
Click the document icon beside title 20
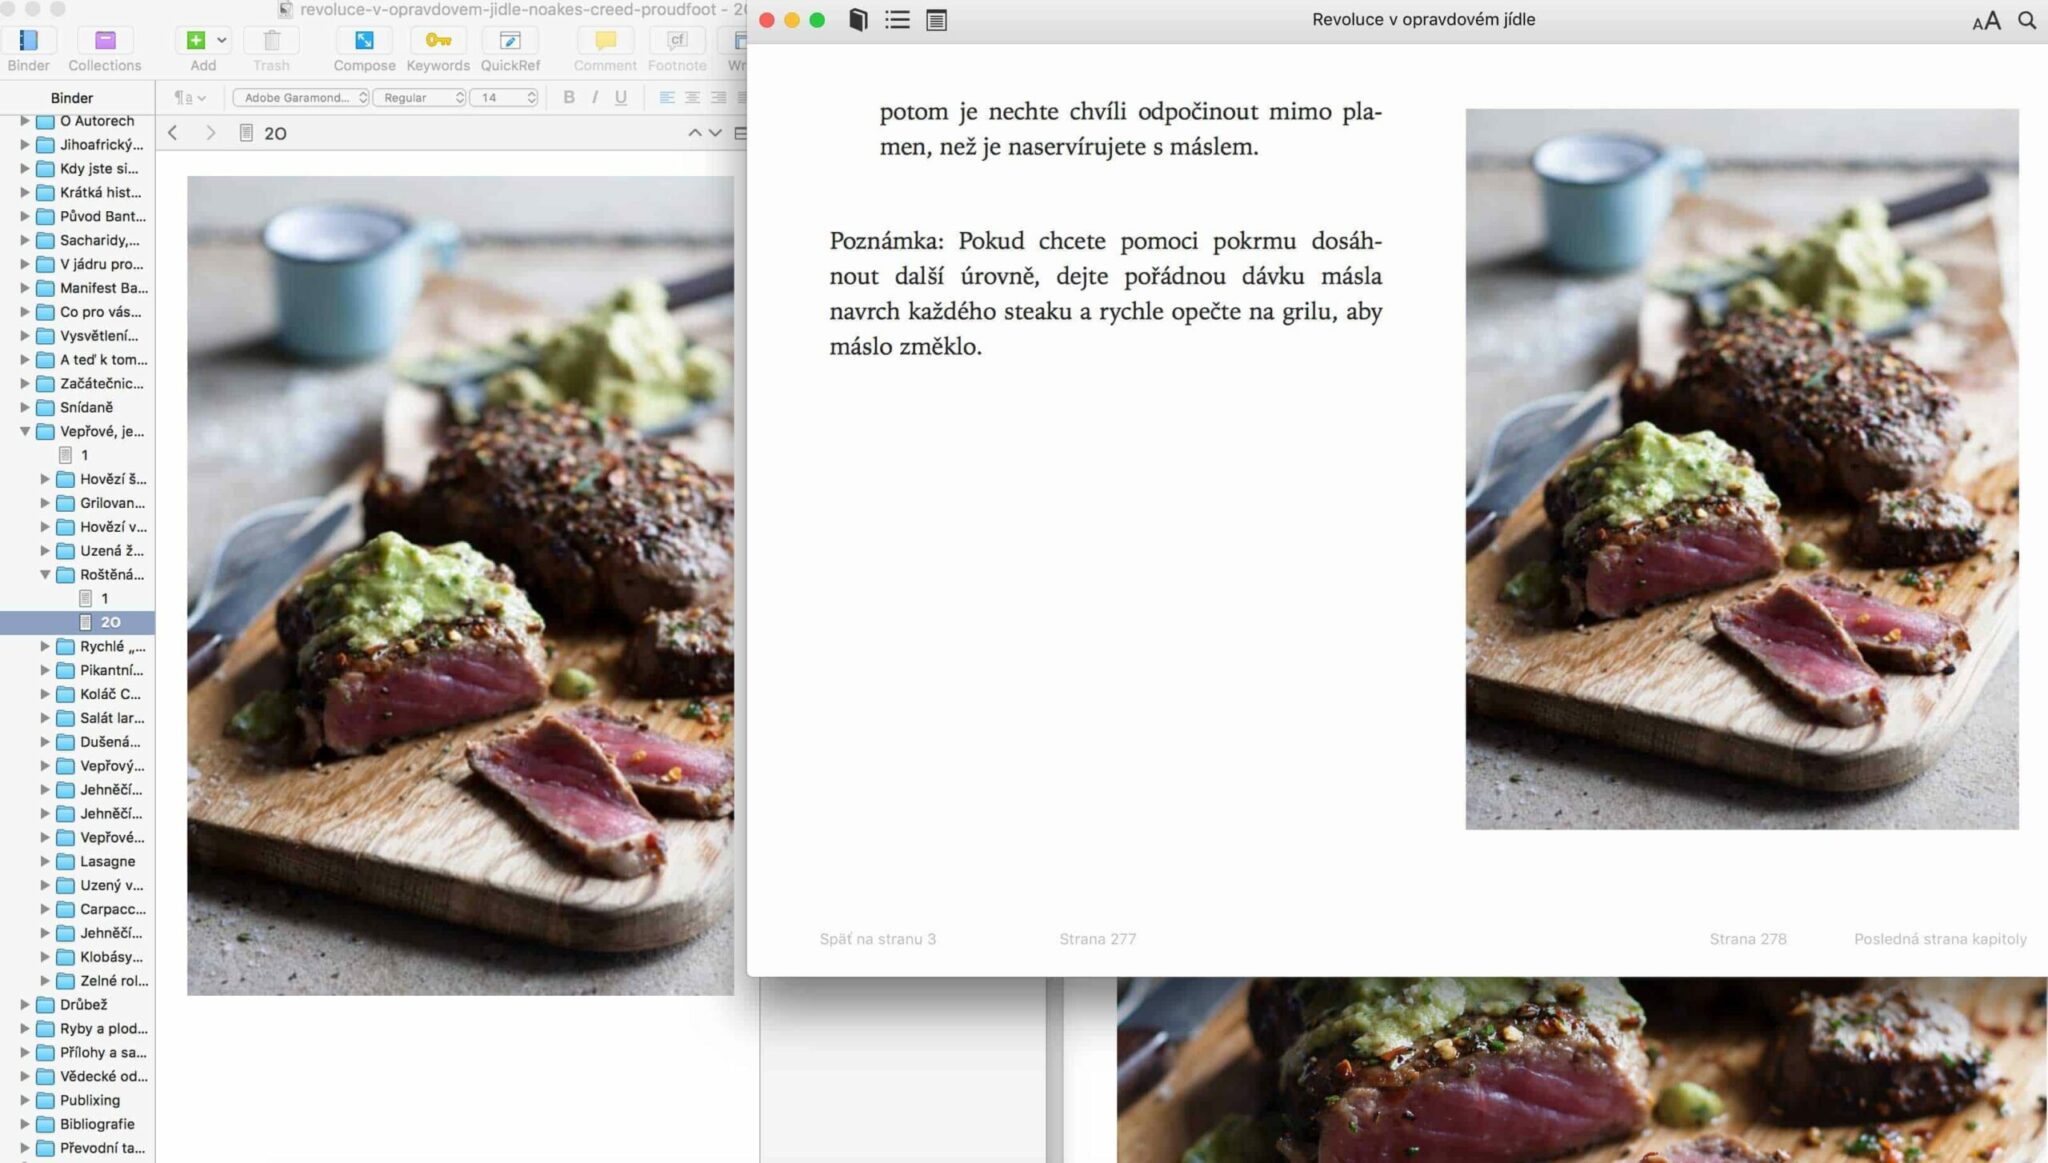click(246, 133)
